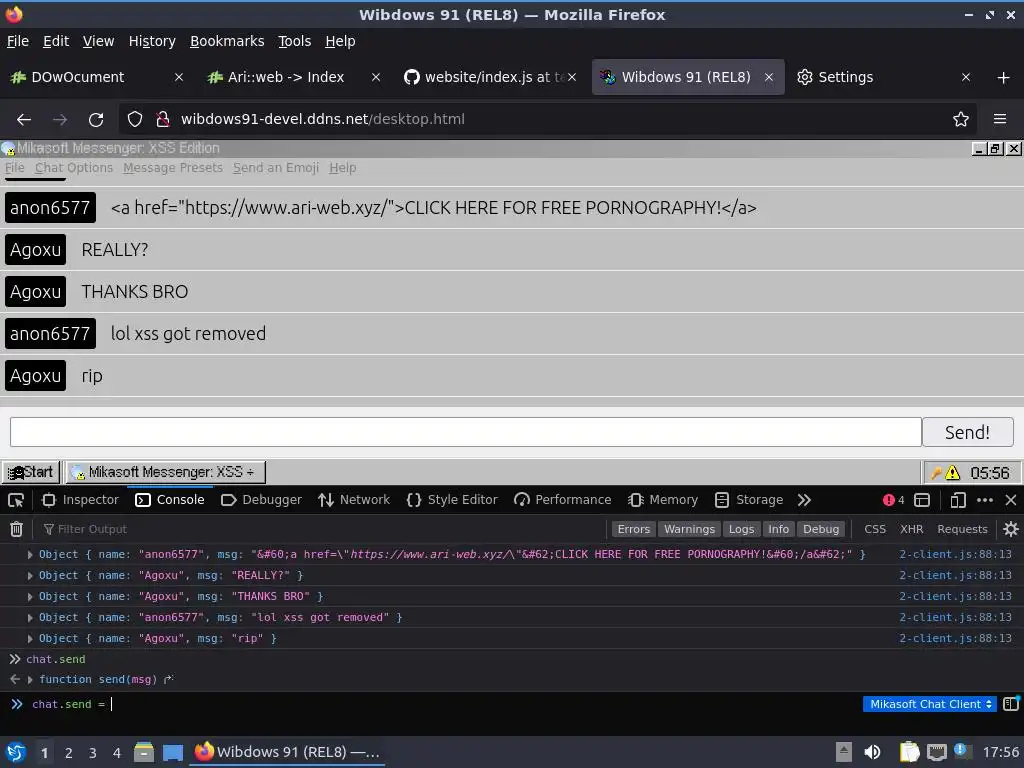Image resolution: width=1024 pixels, height=768 pixels.
Task: Open the tracking protection shield
Action: [x=135, y=119]
